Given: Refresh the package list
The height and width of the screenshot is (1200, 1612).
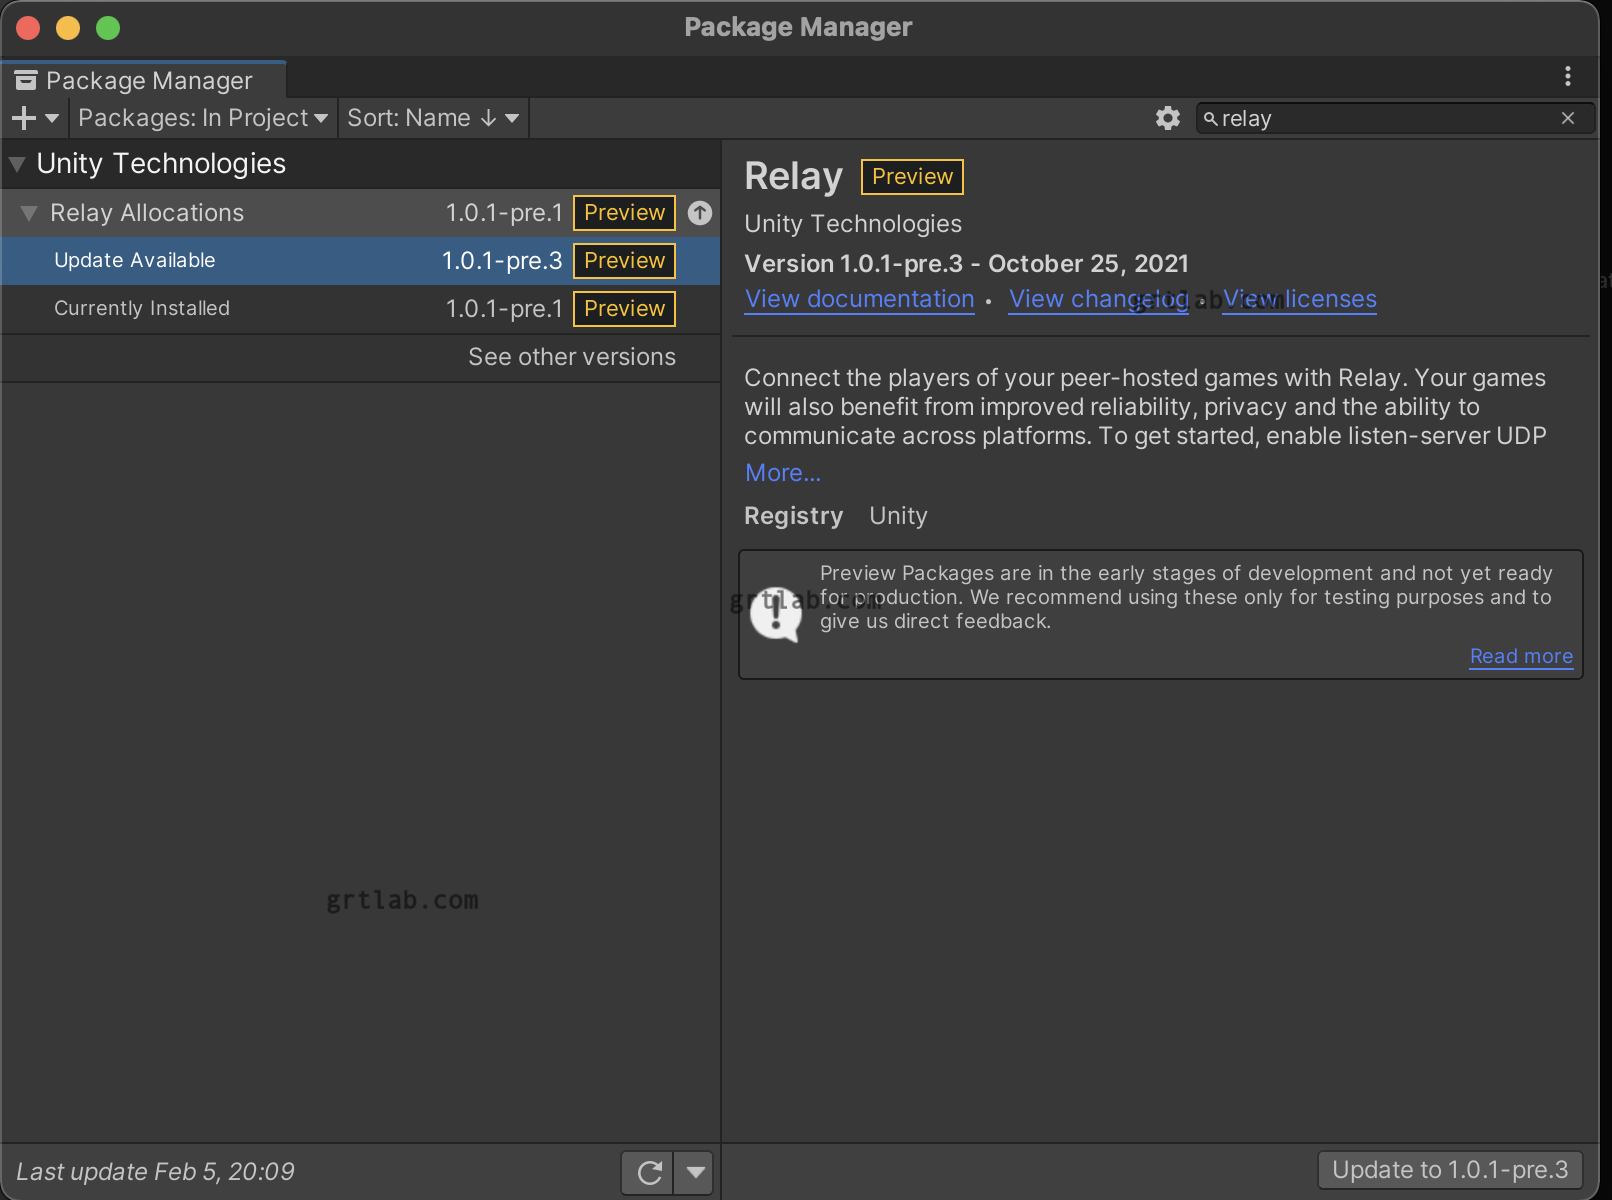Looking at the screenshot, I should pos(647,1171).
